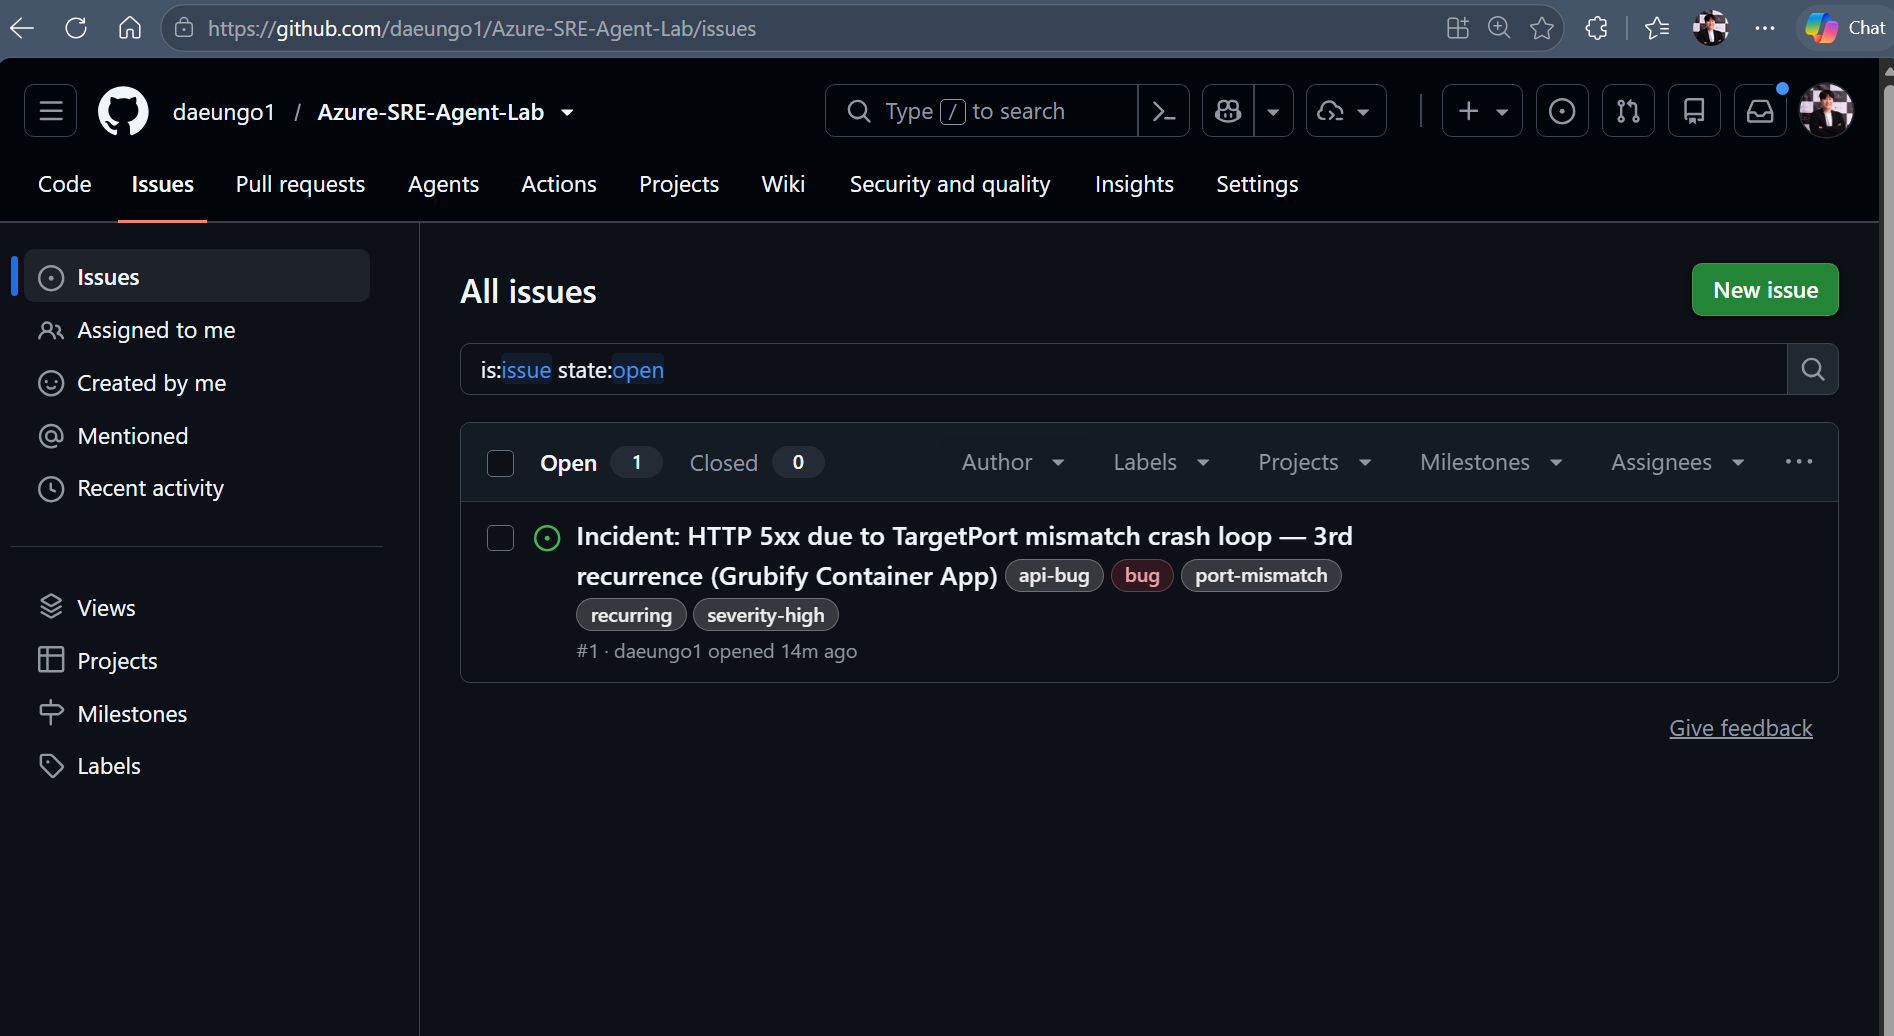
Task: Focus the Type / to search box
Action: pyautogui.click(x=981, y=111)
